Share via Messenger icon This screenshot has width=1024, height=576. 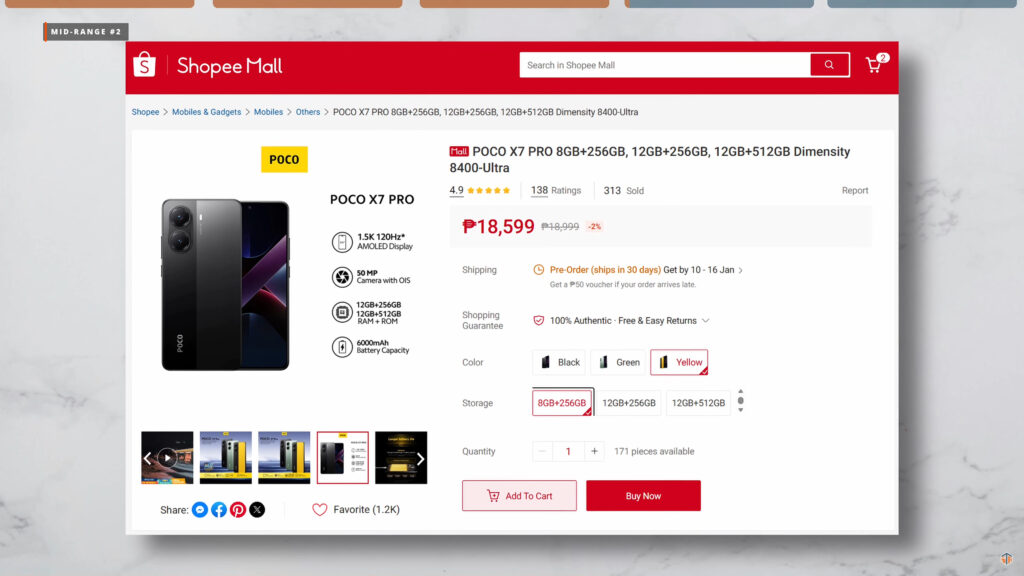[200, 510]
